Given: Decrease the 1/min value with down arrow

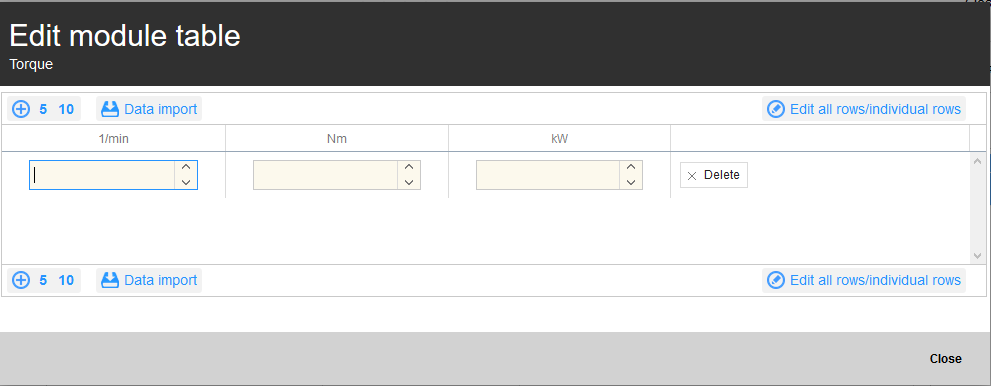Looking at the screenshot, I should click(186, 182).
